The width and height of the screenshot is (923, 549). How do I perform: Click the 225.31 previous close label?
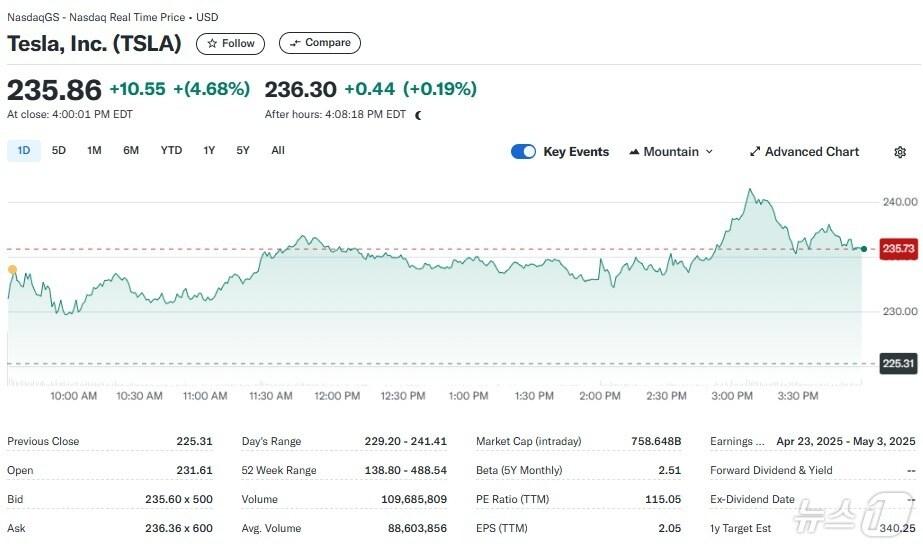coord(898,364)
